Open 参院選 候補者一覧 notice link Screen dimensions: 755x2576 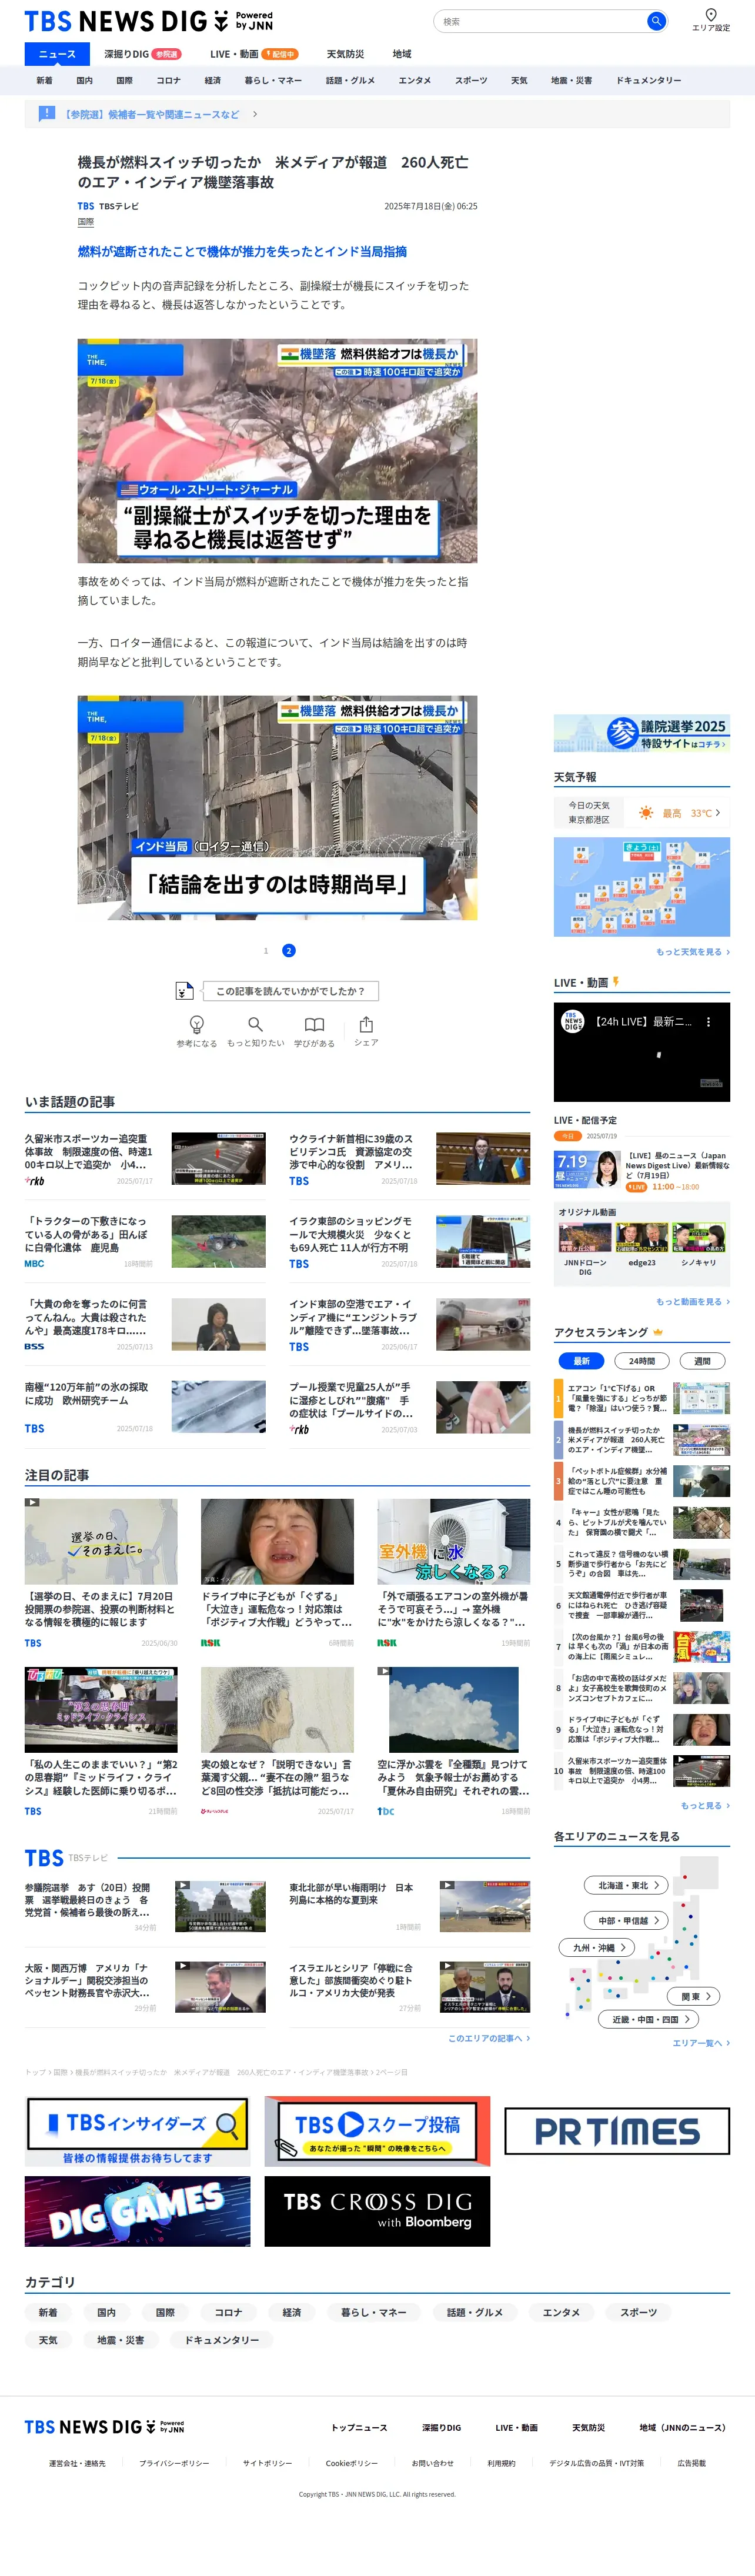pyautogui.click(x=152, y=114)
